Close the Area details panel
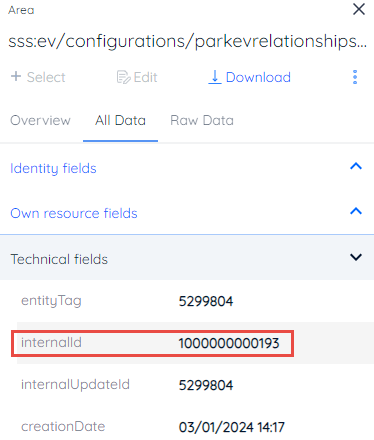Screen dimensions: 374x440 359,9
